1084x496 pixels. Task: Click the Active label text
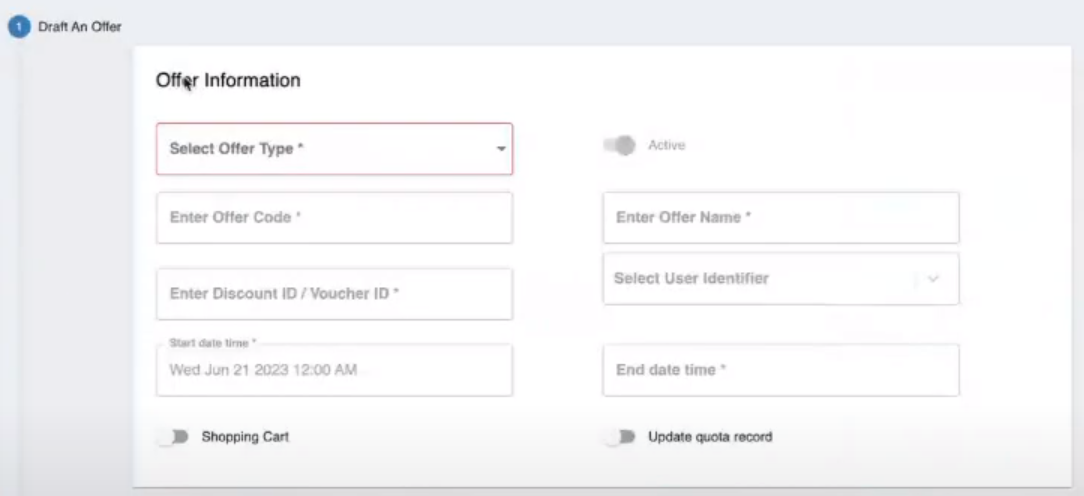point(667,146)
